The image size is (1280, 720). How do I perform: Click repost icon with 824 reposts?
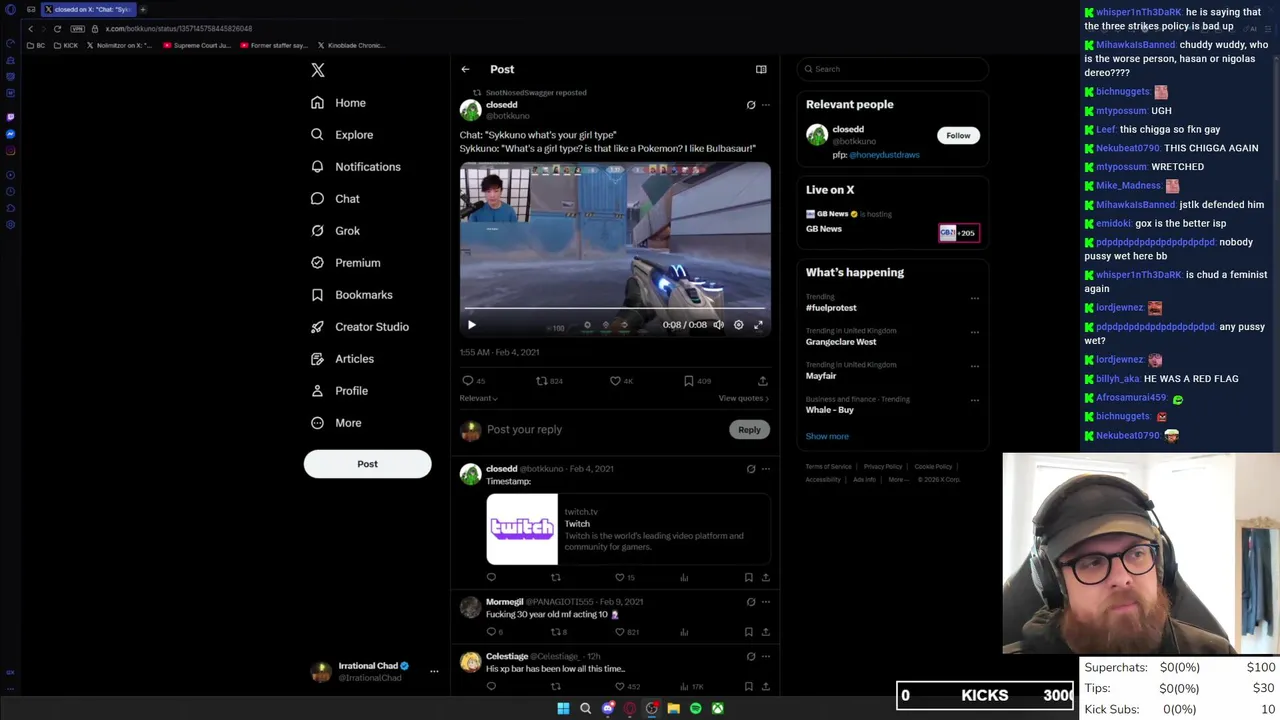tap(542, 381)
